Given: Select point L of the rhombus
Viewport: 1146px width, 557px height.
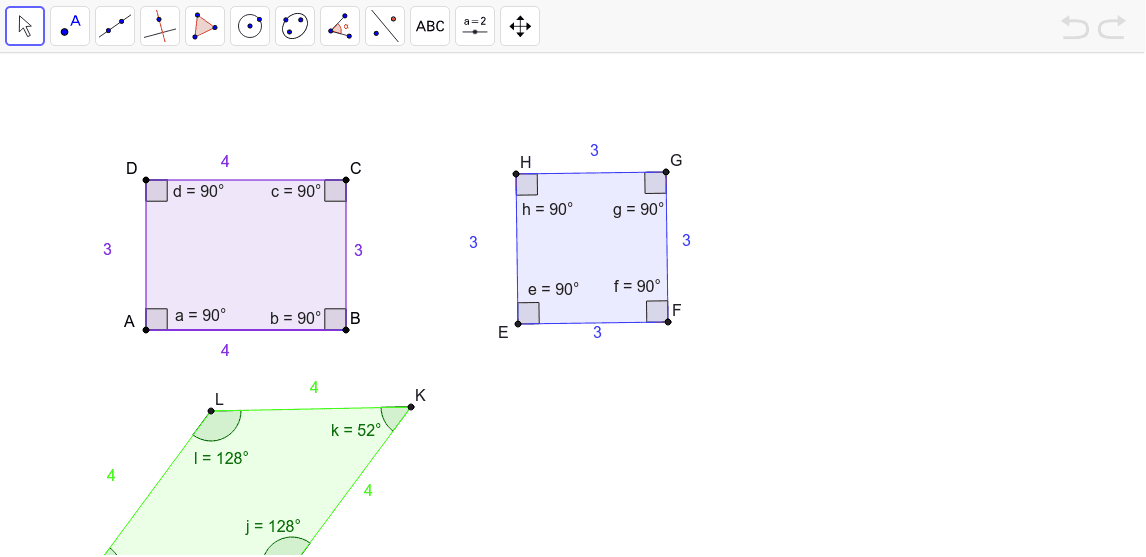Looking at the screenshot, I should click(211, 411).
